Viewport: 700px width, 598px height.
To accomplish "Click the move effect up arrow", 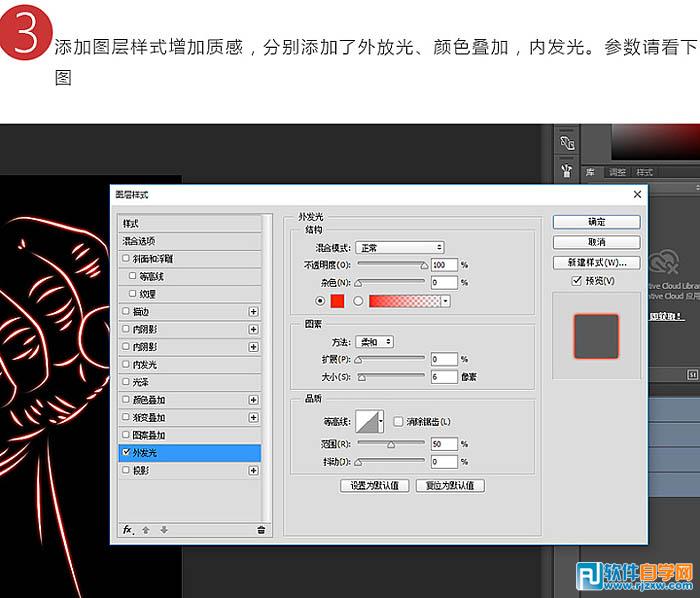I will (x=146, y=530).
